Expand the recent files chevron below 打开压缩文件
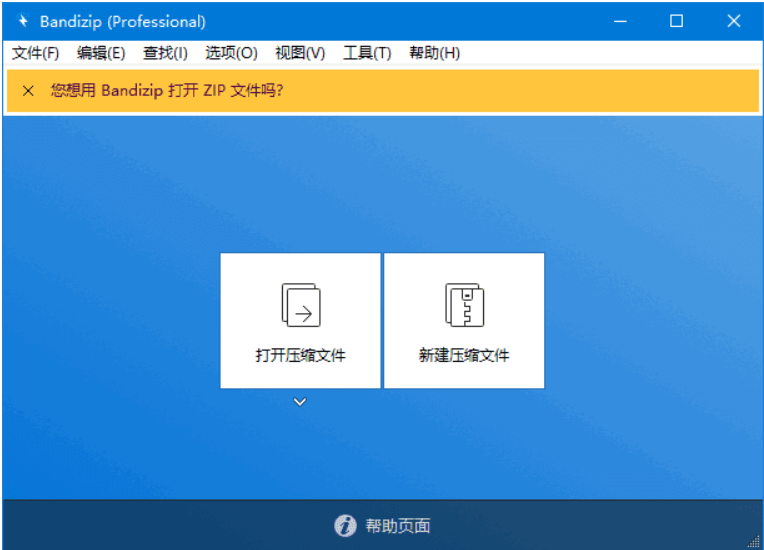 300,402
